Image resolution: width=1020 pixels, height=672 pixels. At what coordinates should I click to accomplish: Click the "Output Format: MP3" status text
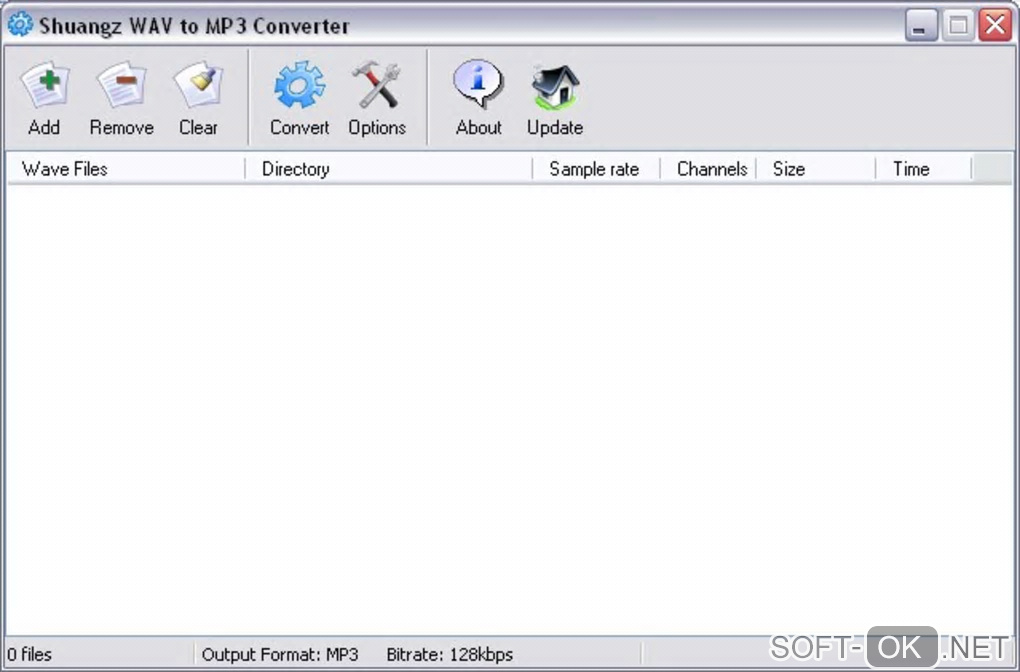(280, 654)
